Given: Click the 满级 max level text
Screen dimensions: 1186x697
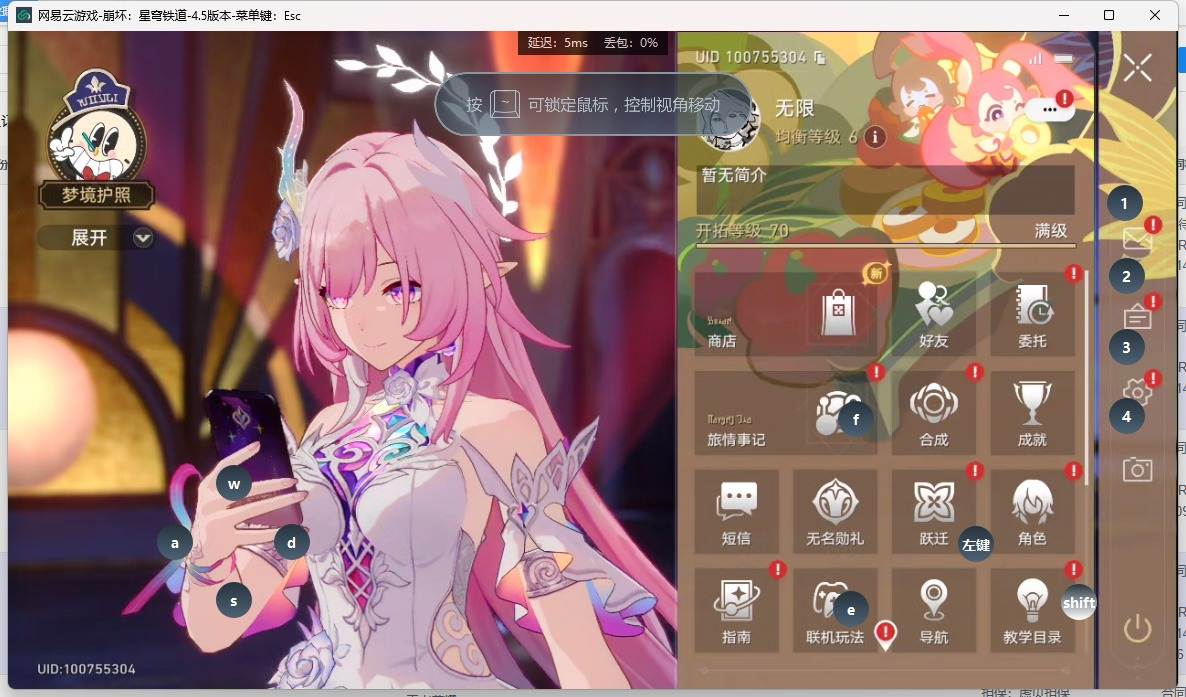Looking at the screenshot, I should (1051, 231).
